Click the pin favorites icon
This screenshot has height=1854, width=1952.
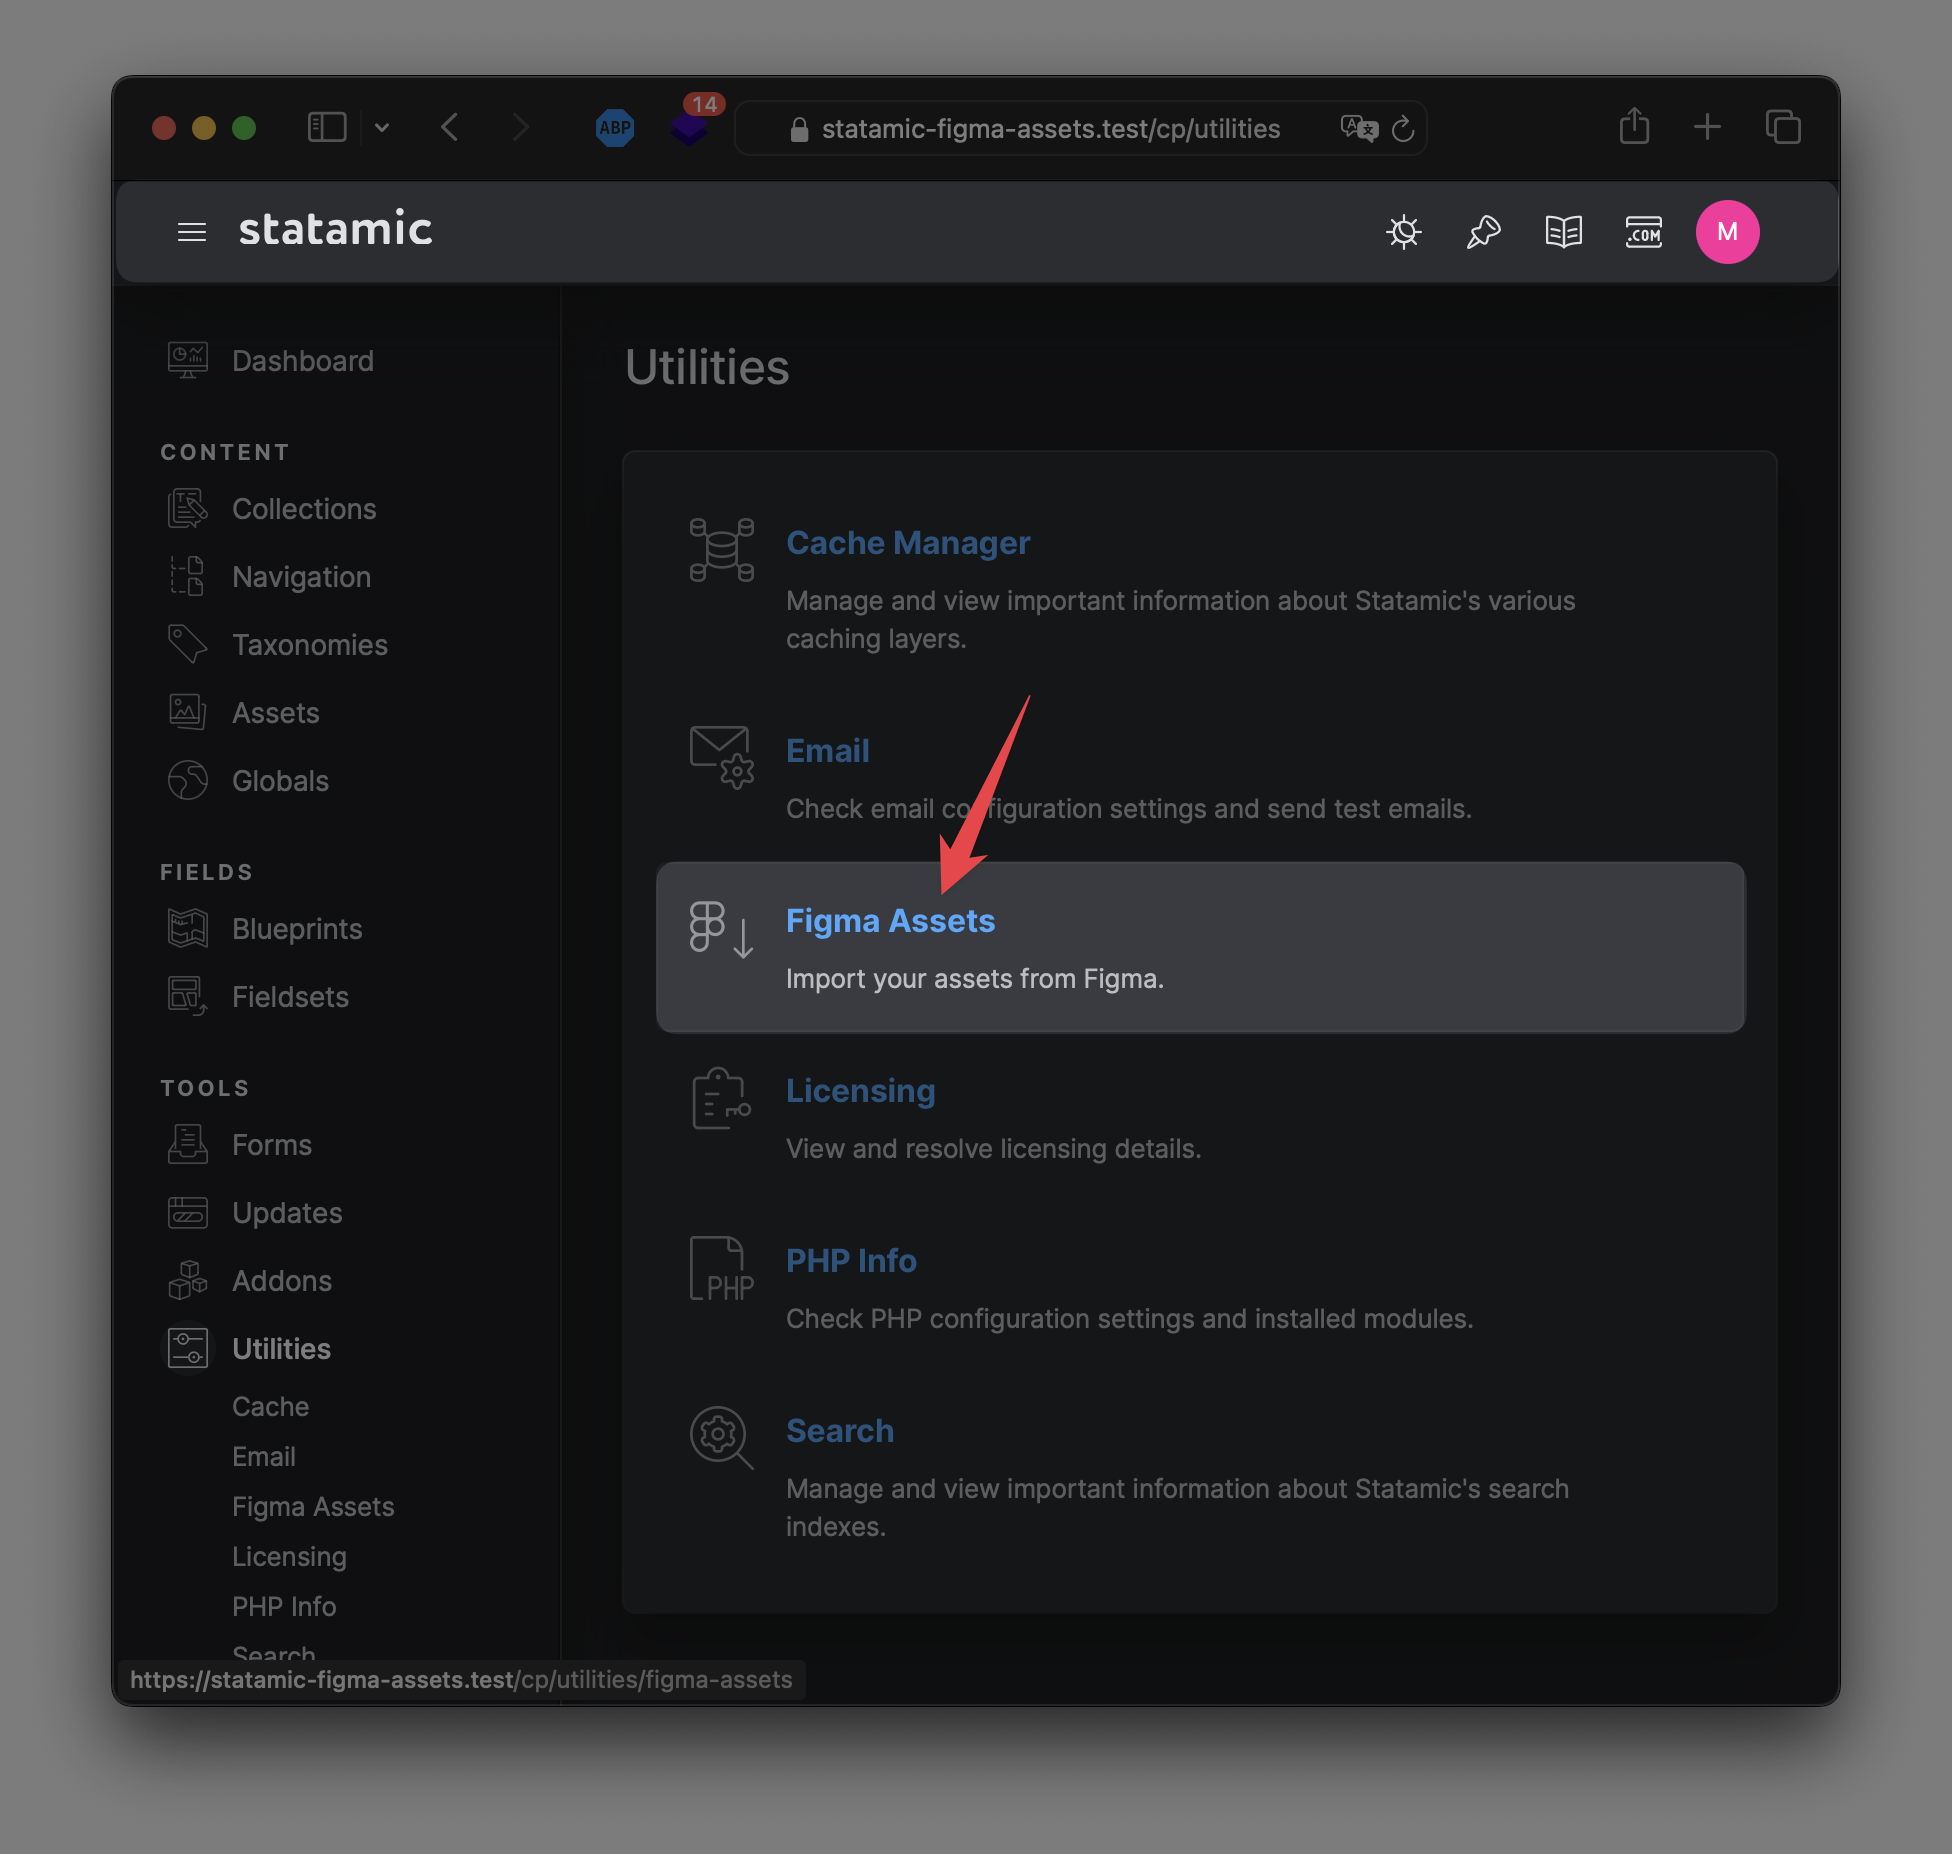[x=1484, y=232]
